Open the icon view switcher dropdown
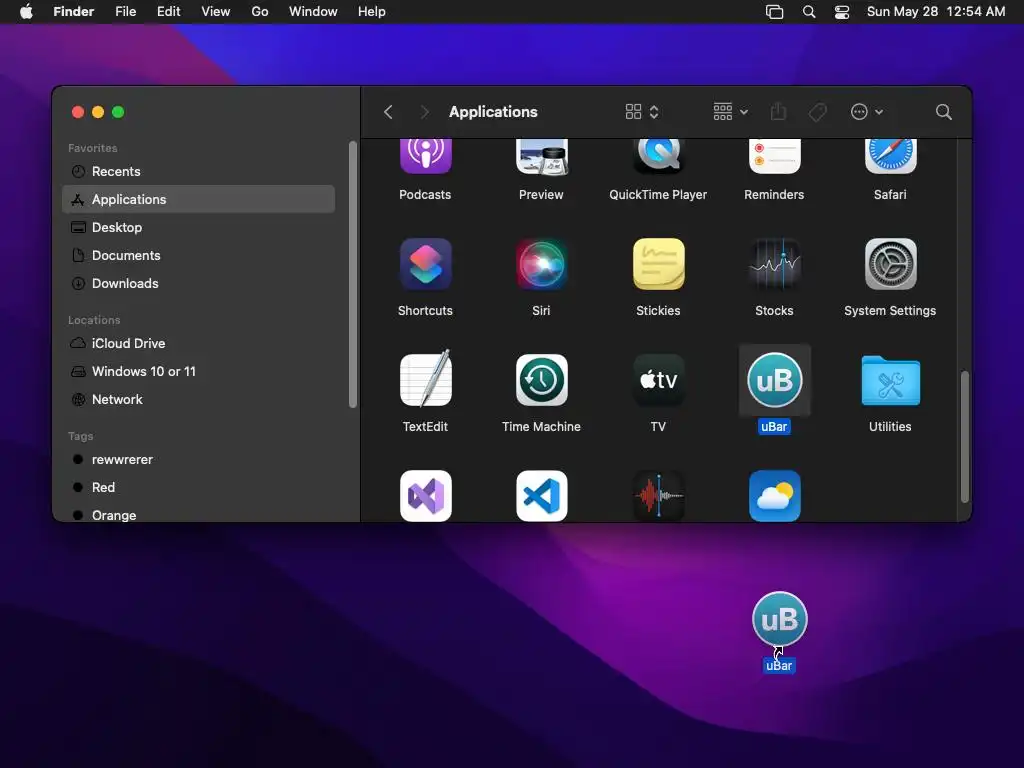The height and width of the screenshot is (768, 1024). [642, 112]
